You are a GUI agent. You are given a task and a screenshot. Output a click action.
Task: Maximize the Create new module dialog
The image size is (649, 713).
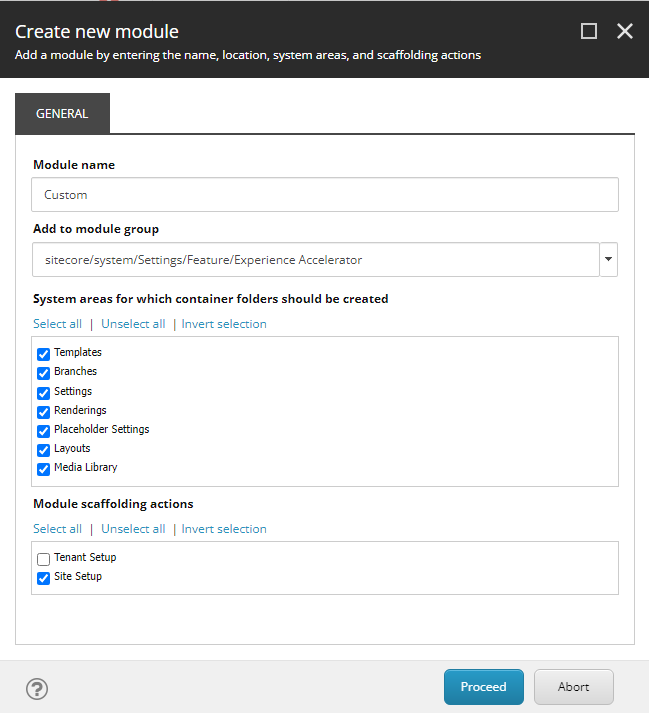[589, 31]
